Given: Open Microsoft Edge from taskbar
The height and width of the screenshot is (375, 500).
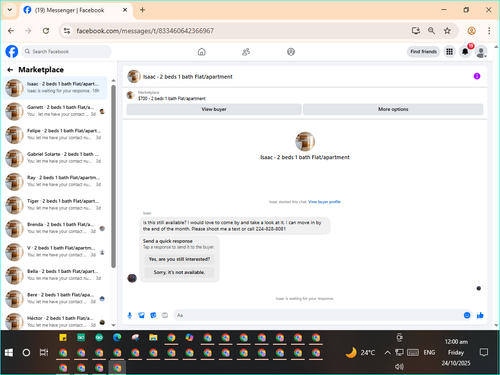Looking at the screenshot, I should click(x=117, y=338).
